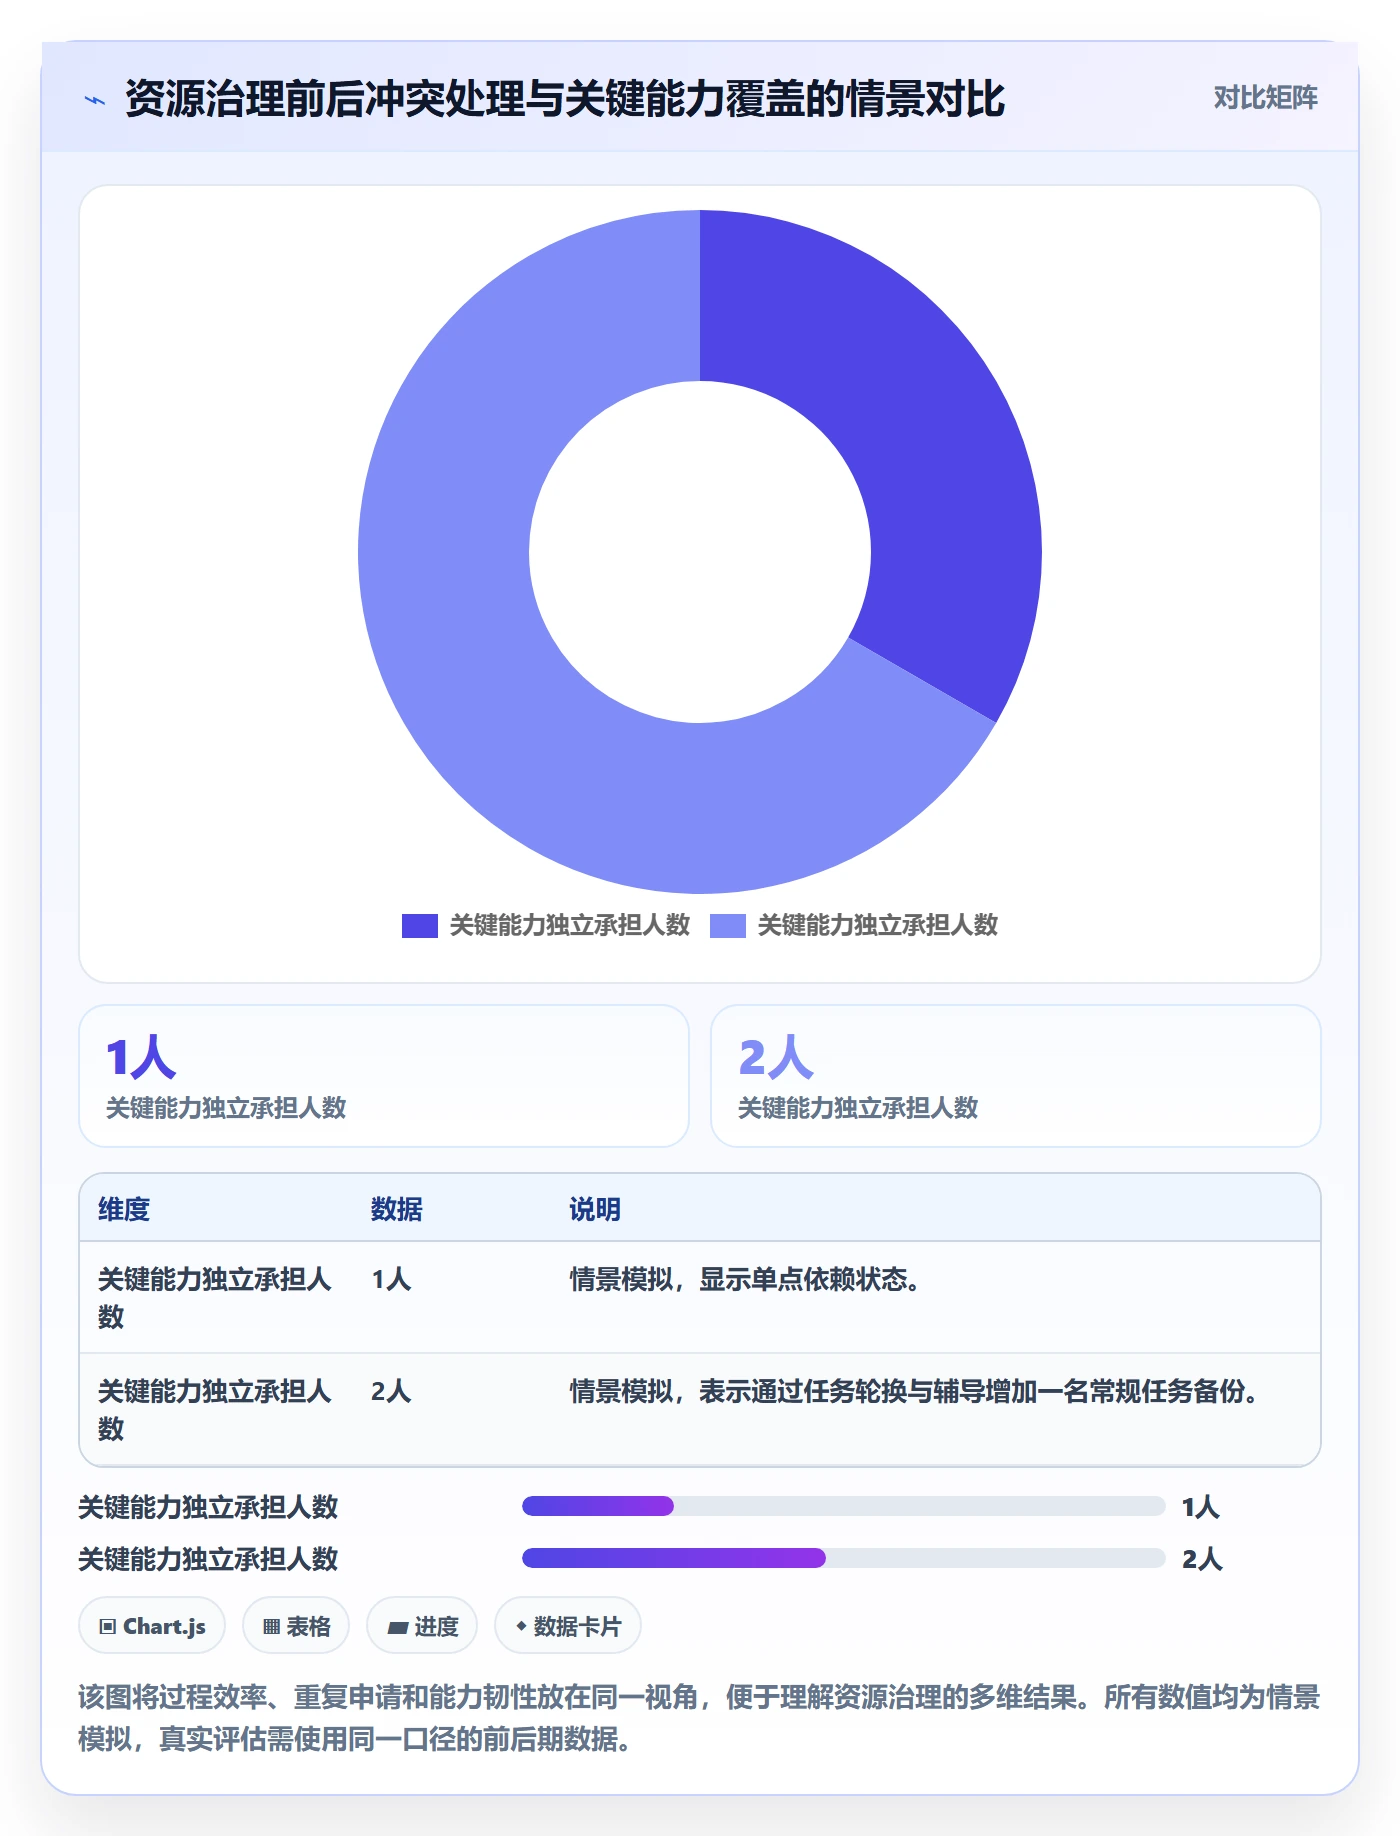Click the 数据 column header

(397, 1209)
